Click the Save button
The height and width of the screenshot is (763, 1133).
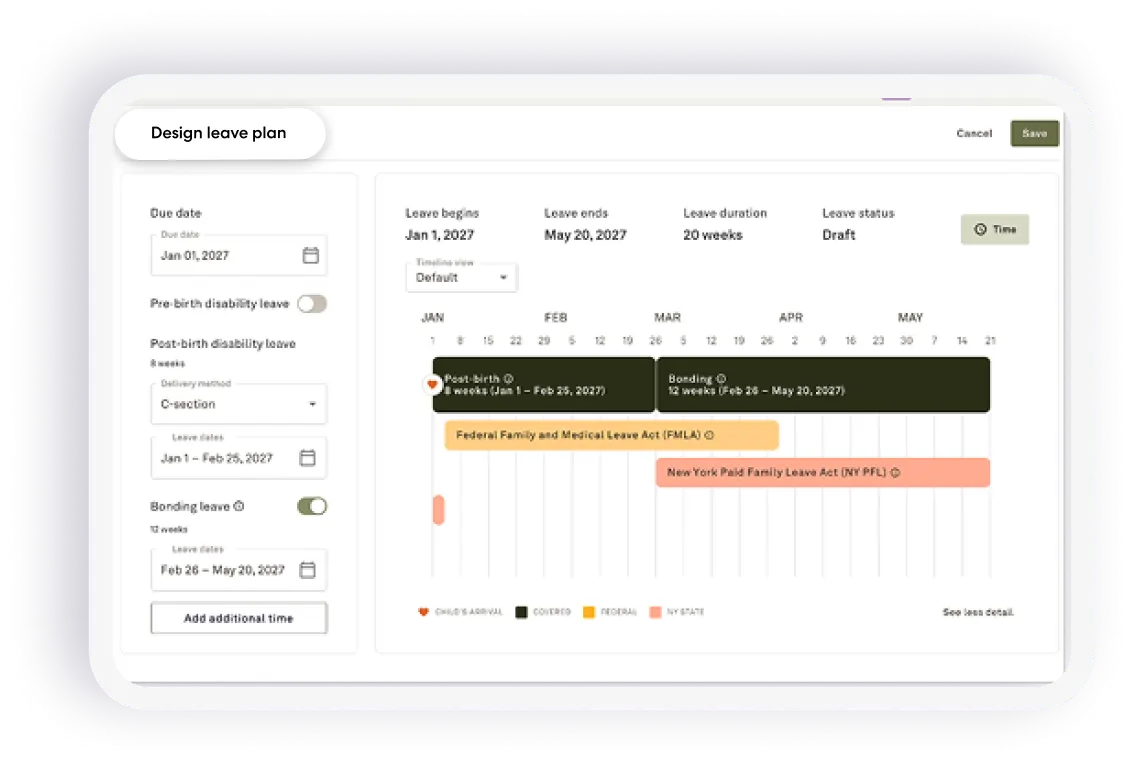pyautogui.click(x=1035, y=133)
